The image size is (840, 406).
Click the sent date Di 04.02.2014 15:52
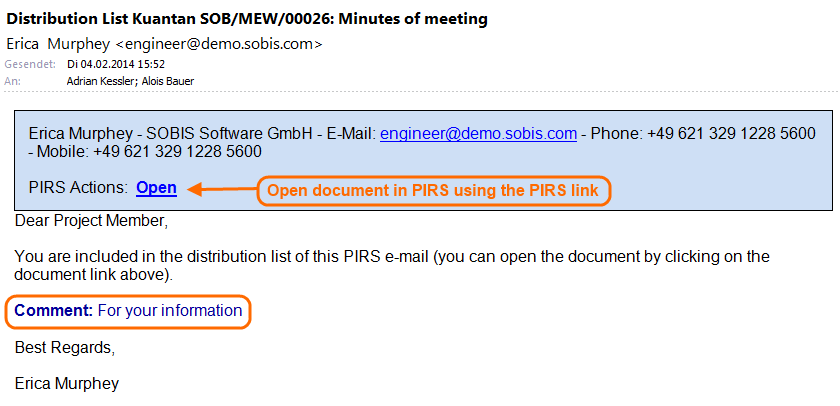(x=116, y=64)
